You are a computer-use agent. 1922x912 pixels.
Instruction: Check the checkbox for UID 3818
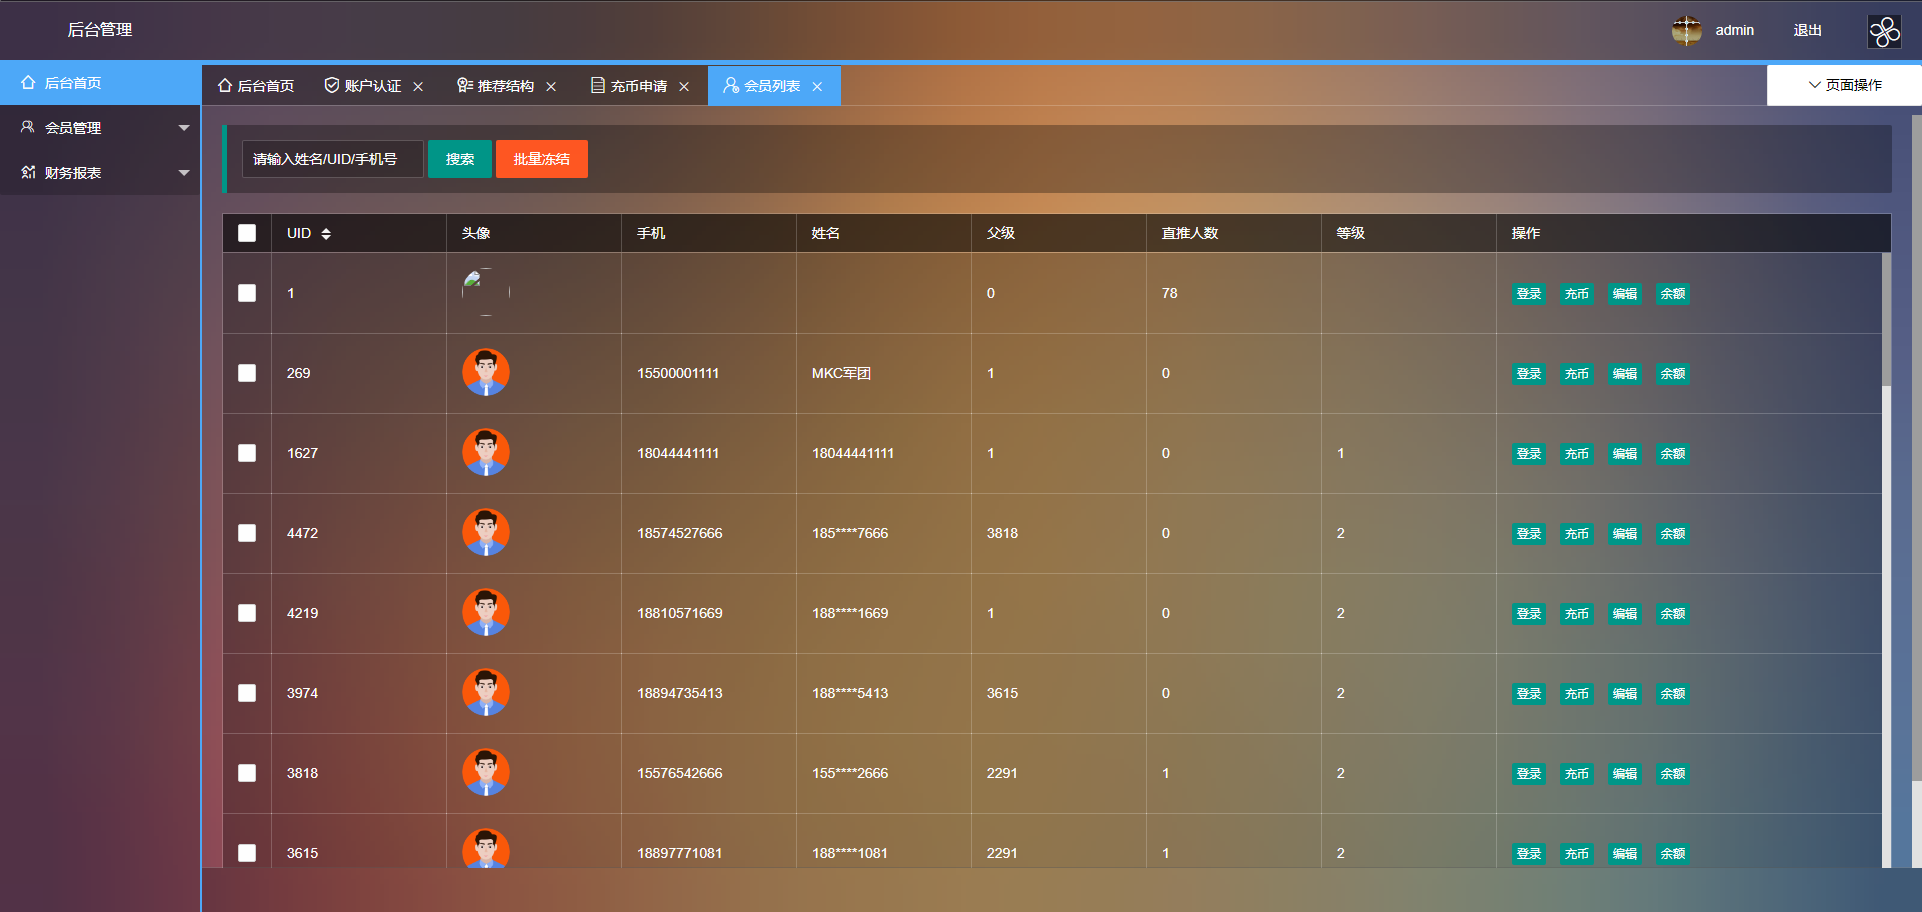pyautogui.click(x=247, y=773)
